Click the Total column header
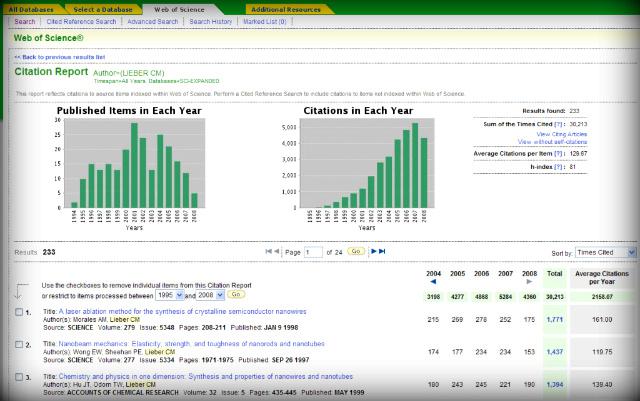The height and width of the screenshot is (401, 640). (x=555, y=274)
